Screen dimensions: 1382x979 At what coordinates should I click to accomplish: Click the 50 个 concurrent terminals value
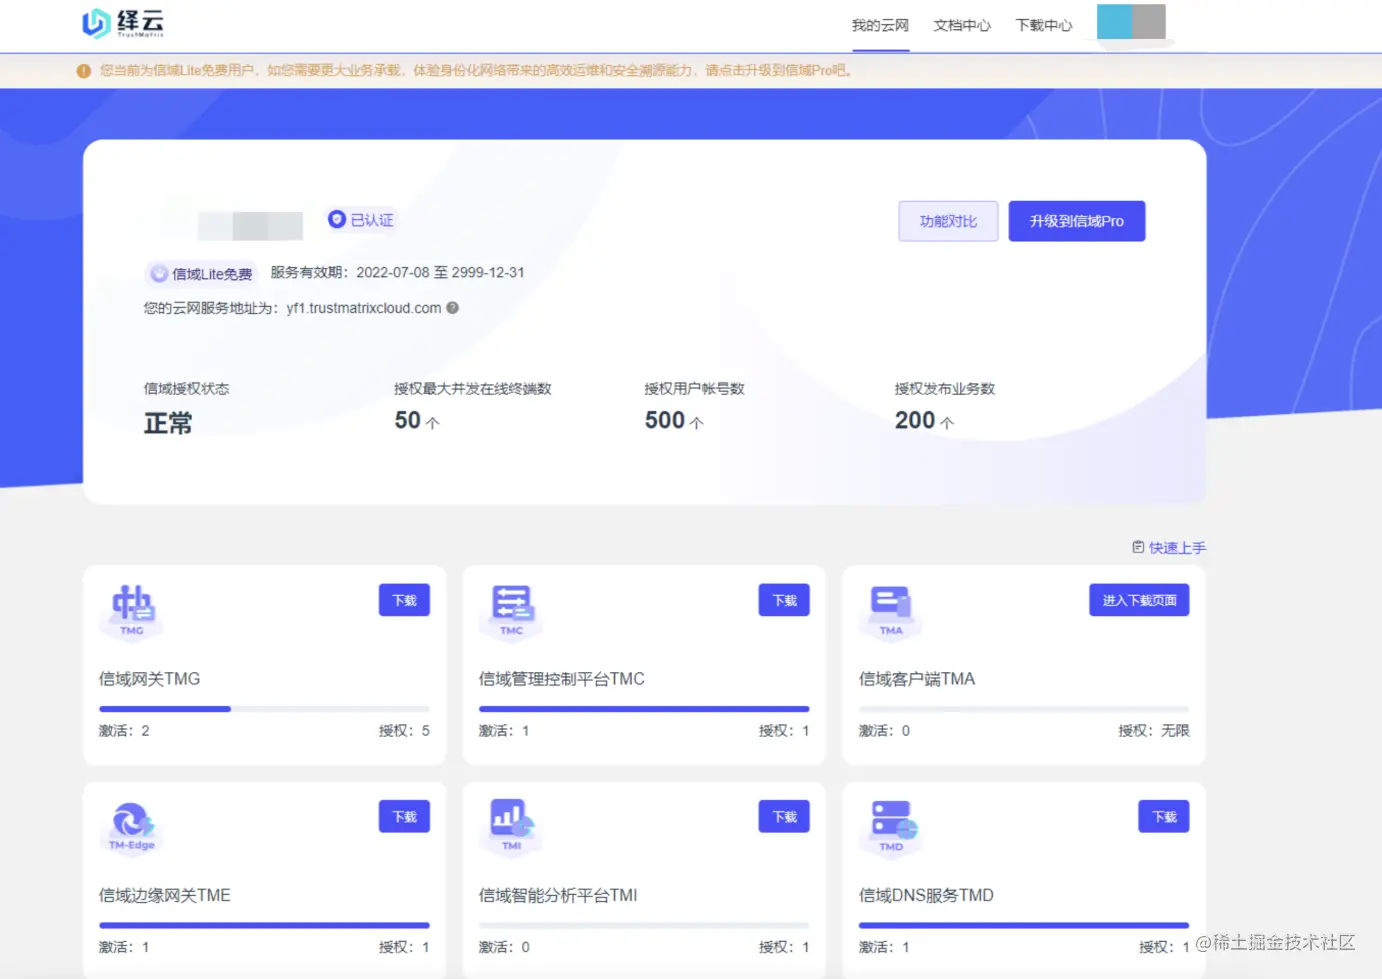tap(417, 421)
